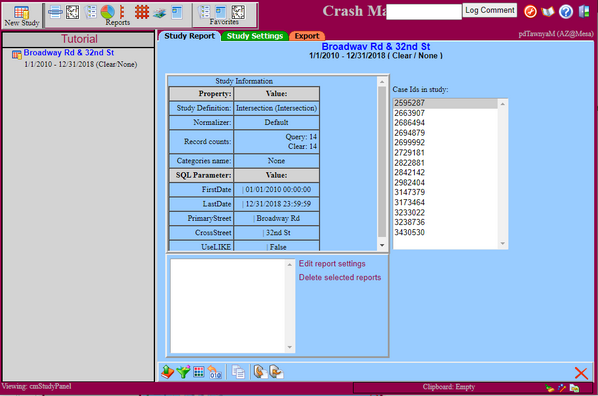Select case ID 2842142
This screenshot has width=598, height=396.
(x=445, y=172)
